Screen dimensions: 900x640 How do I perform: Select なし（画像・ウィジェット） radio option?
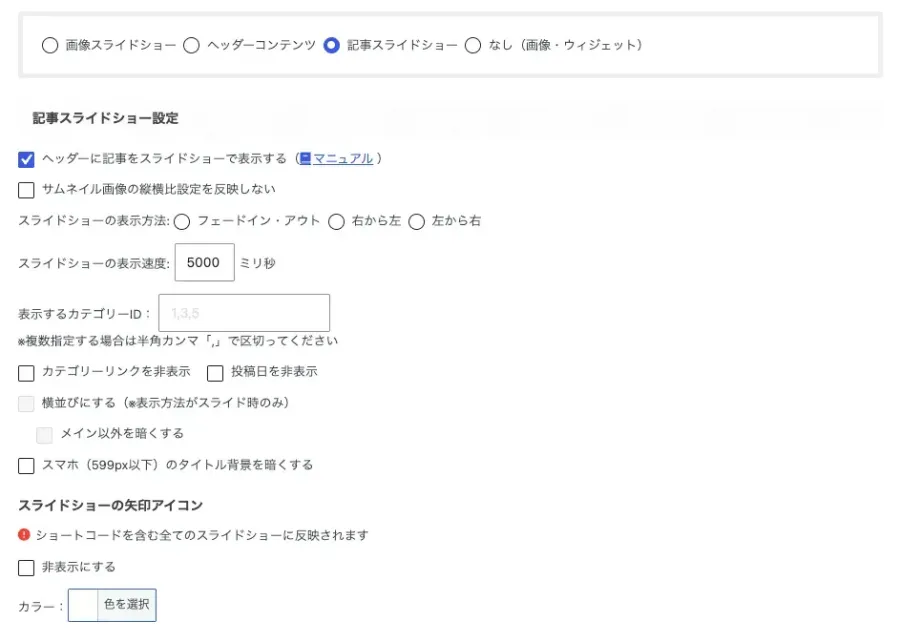pos(473,45)
